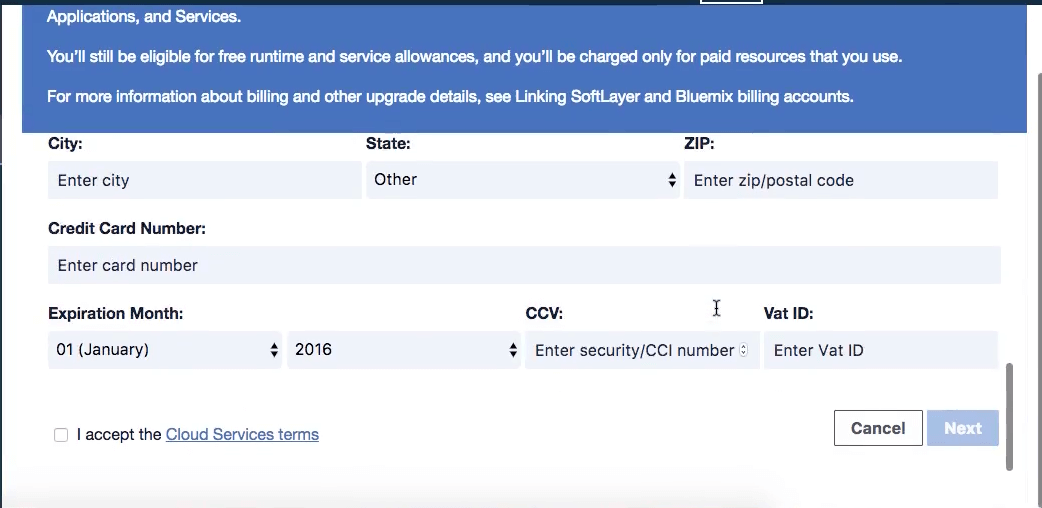1042x508 pixels.
Task: Open the expiration year 2016 dropdown
Action: pyautogui.click(x=403, y=350)
